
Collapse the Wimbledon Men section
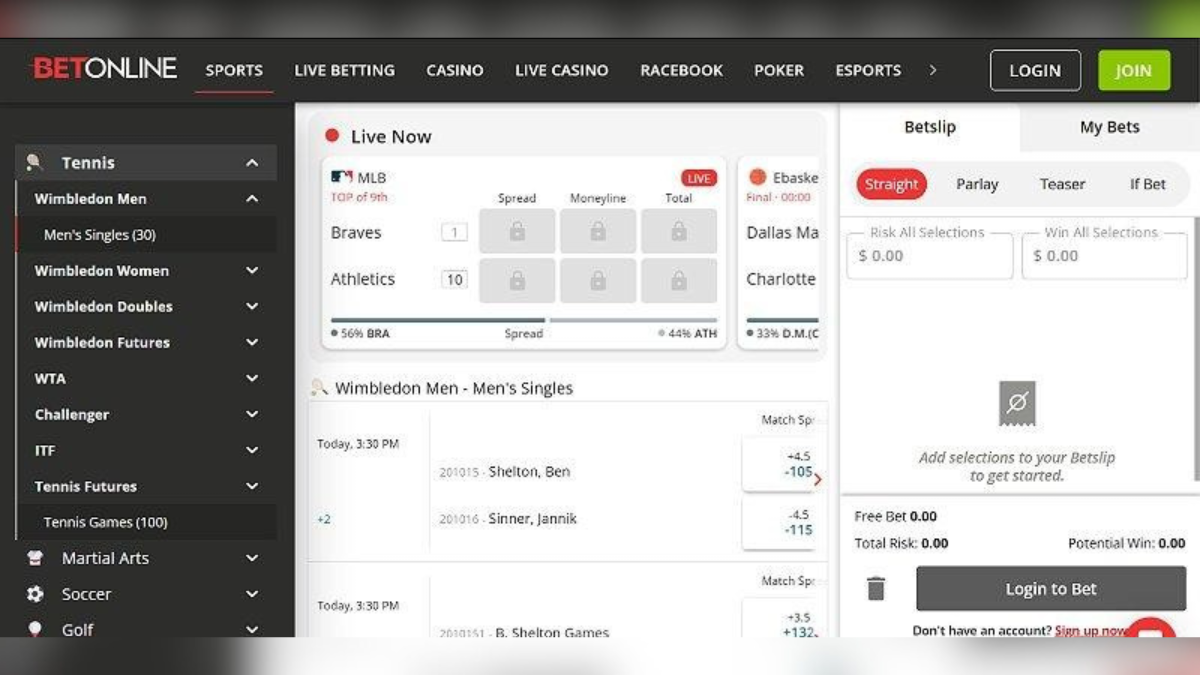pyautogui.click(x=252, y=199)
